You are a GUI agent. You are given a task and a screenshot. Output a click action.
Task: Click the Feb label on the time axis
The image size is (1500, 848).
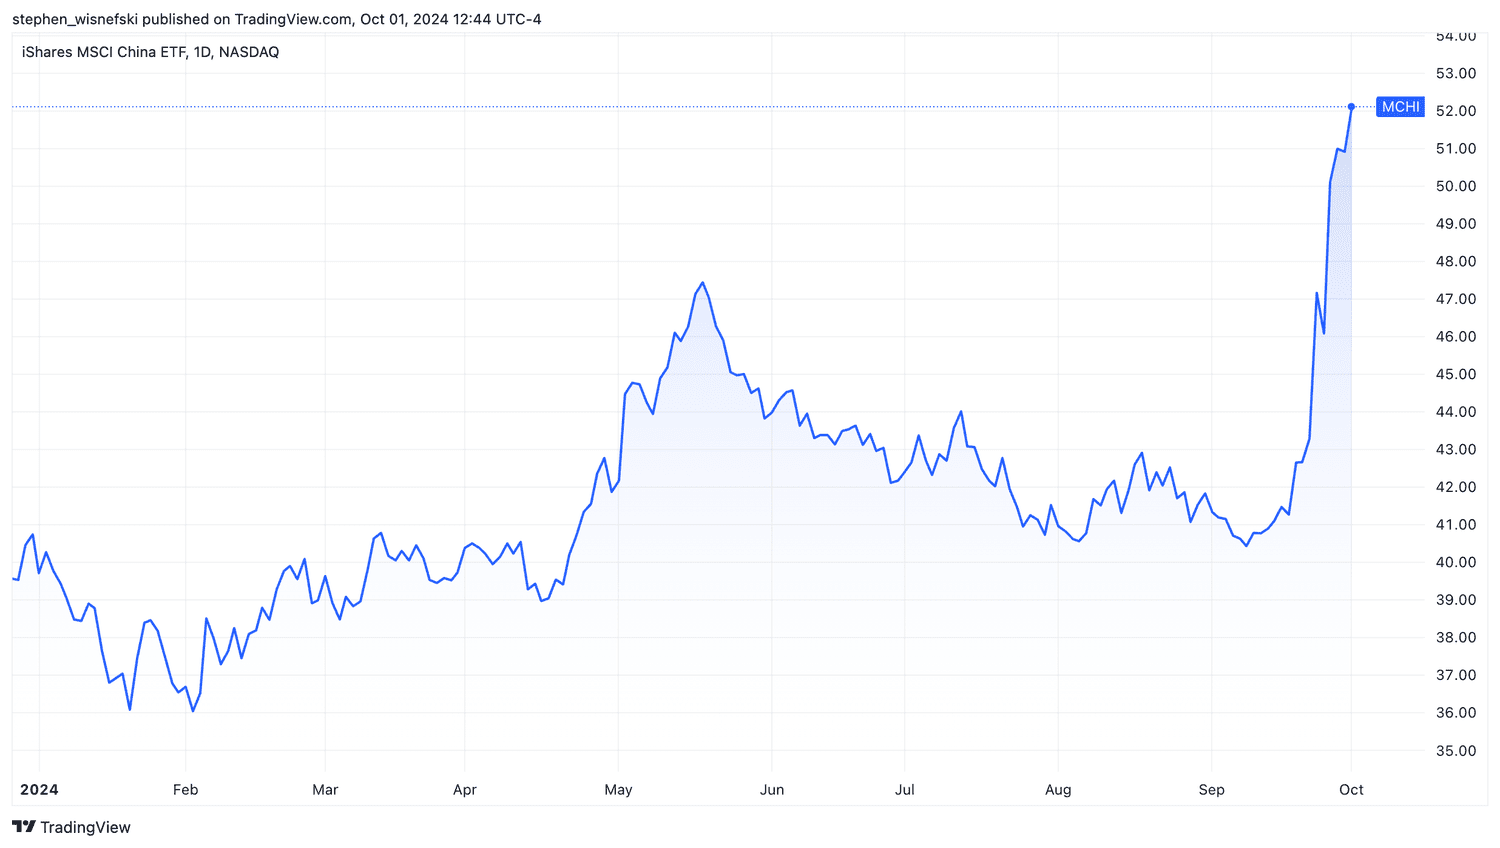tap(185, 790)
